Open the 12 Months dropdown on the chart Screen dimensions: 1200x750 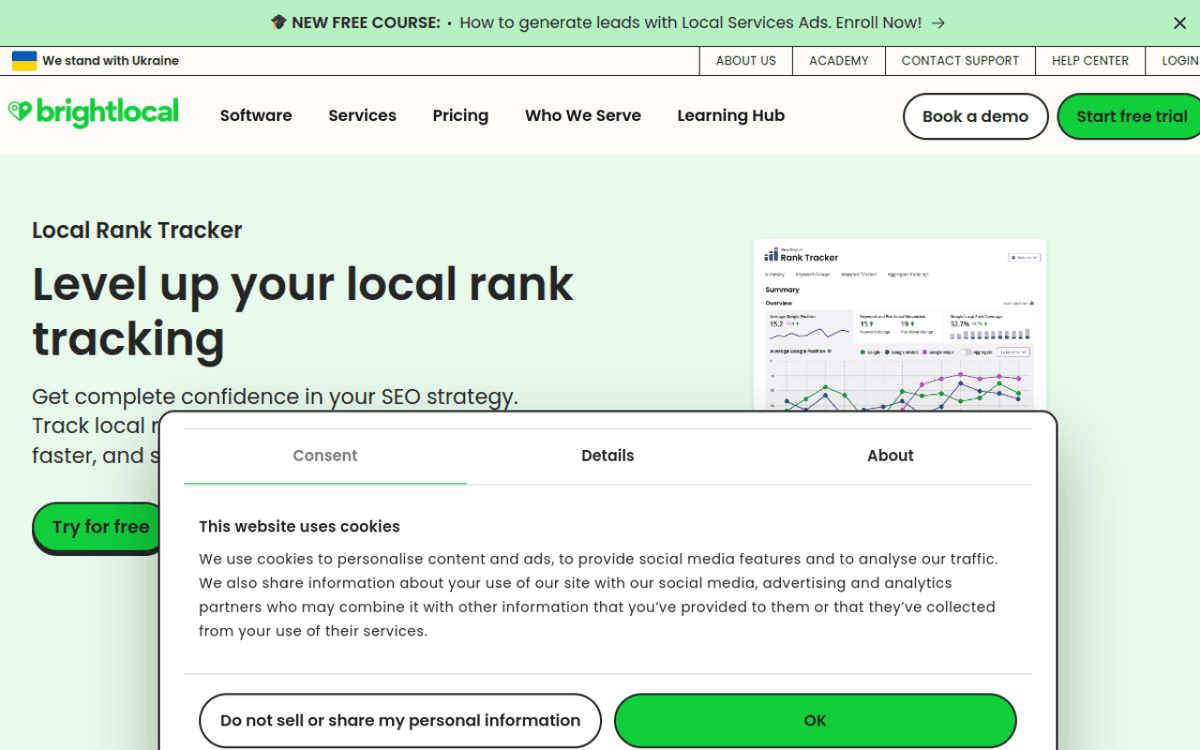[1013, 352]
